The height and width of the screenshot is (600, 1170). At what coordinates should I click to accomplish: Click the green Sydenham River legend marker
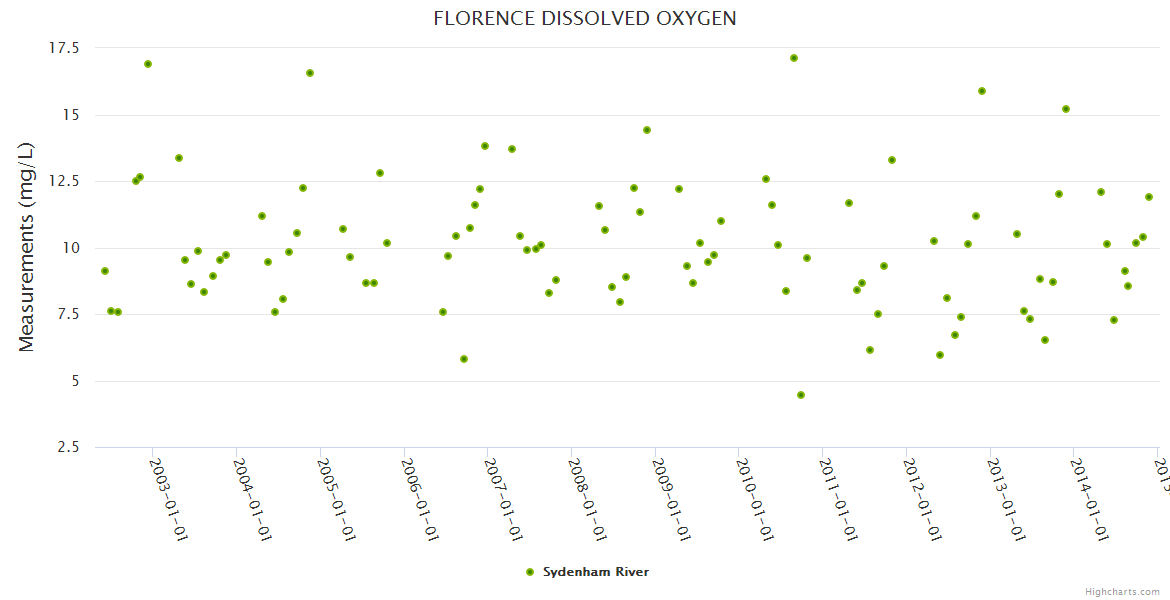530,572
